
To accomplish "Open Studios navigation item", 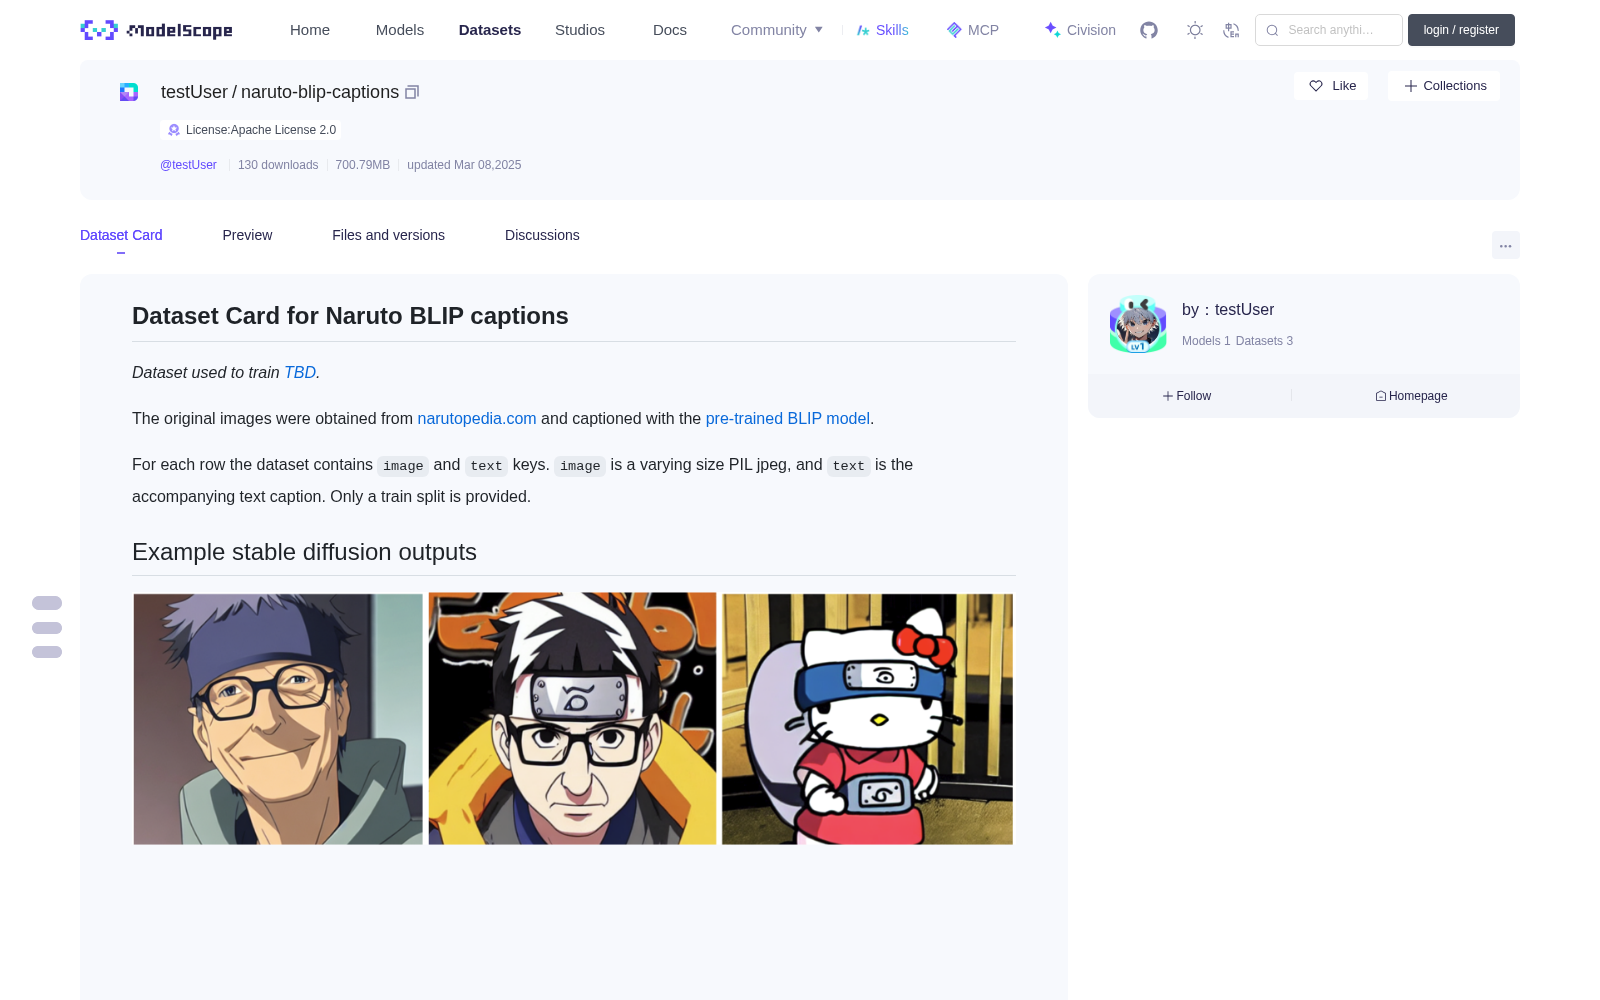I will 580,30.
